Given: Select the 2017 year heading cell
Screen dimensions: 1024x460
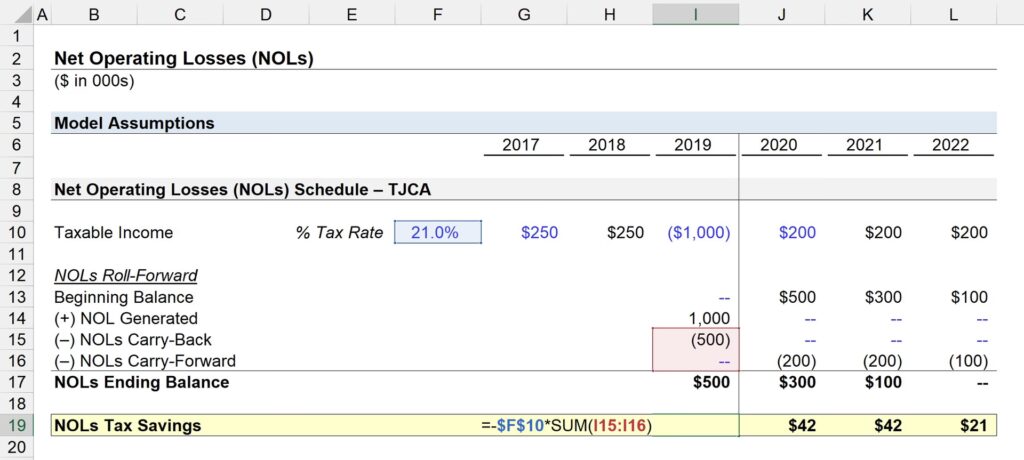Looking at the screenshot, I should click(523, 145).
